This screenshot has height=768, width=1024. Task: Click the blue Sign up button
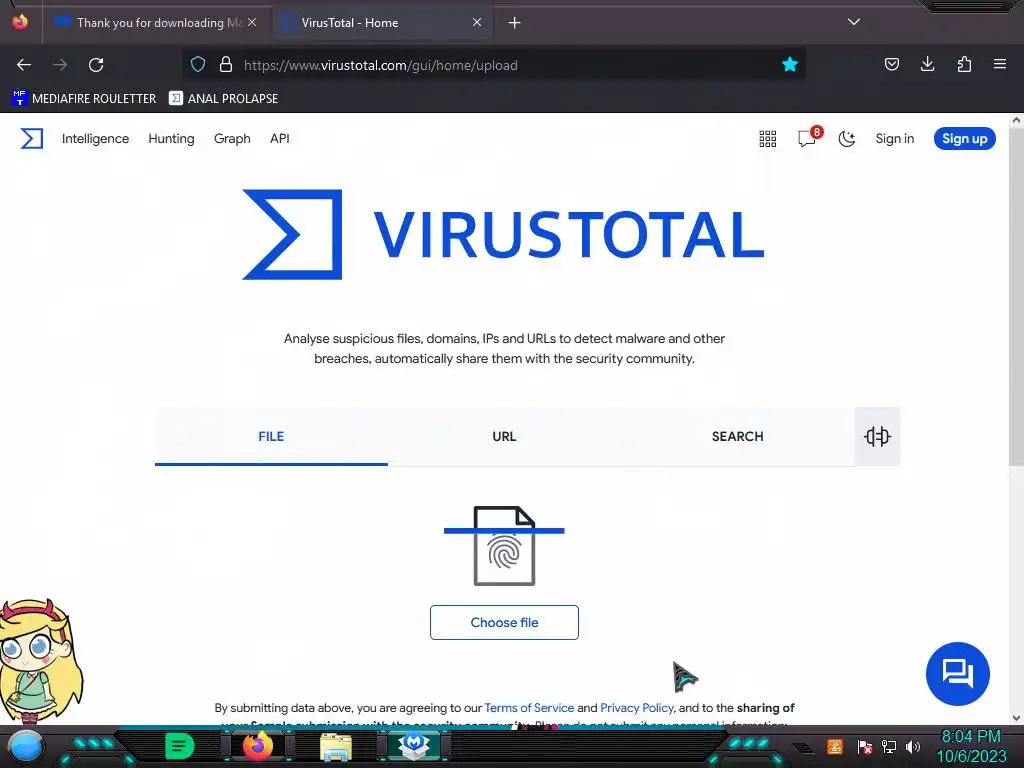pyautogui.click(x=965, y=138)
